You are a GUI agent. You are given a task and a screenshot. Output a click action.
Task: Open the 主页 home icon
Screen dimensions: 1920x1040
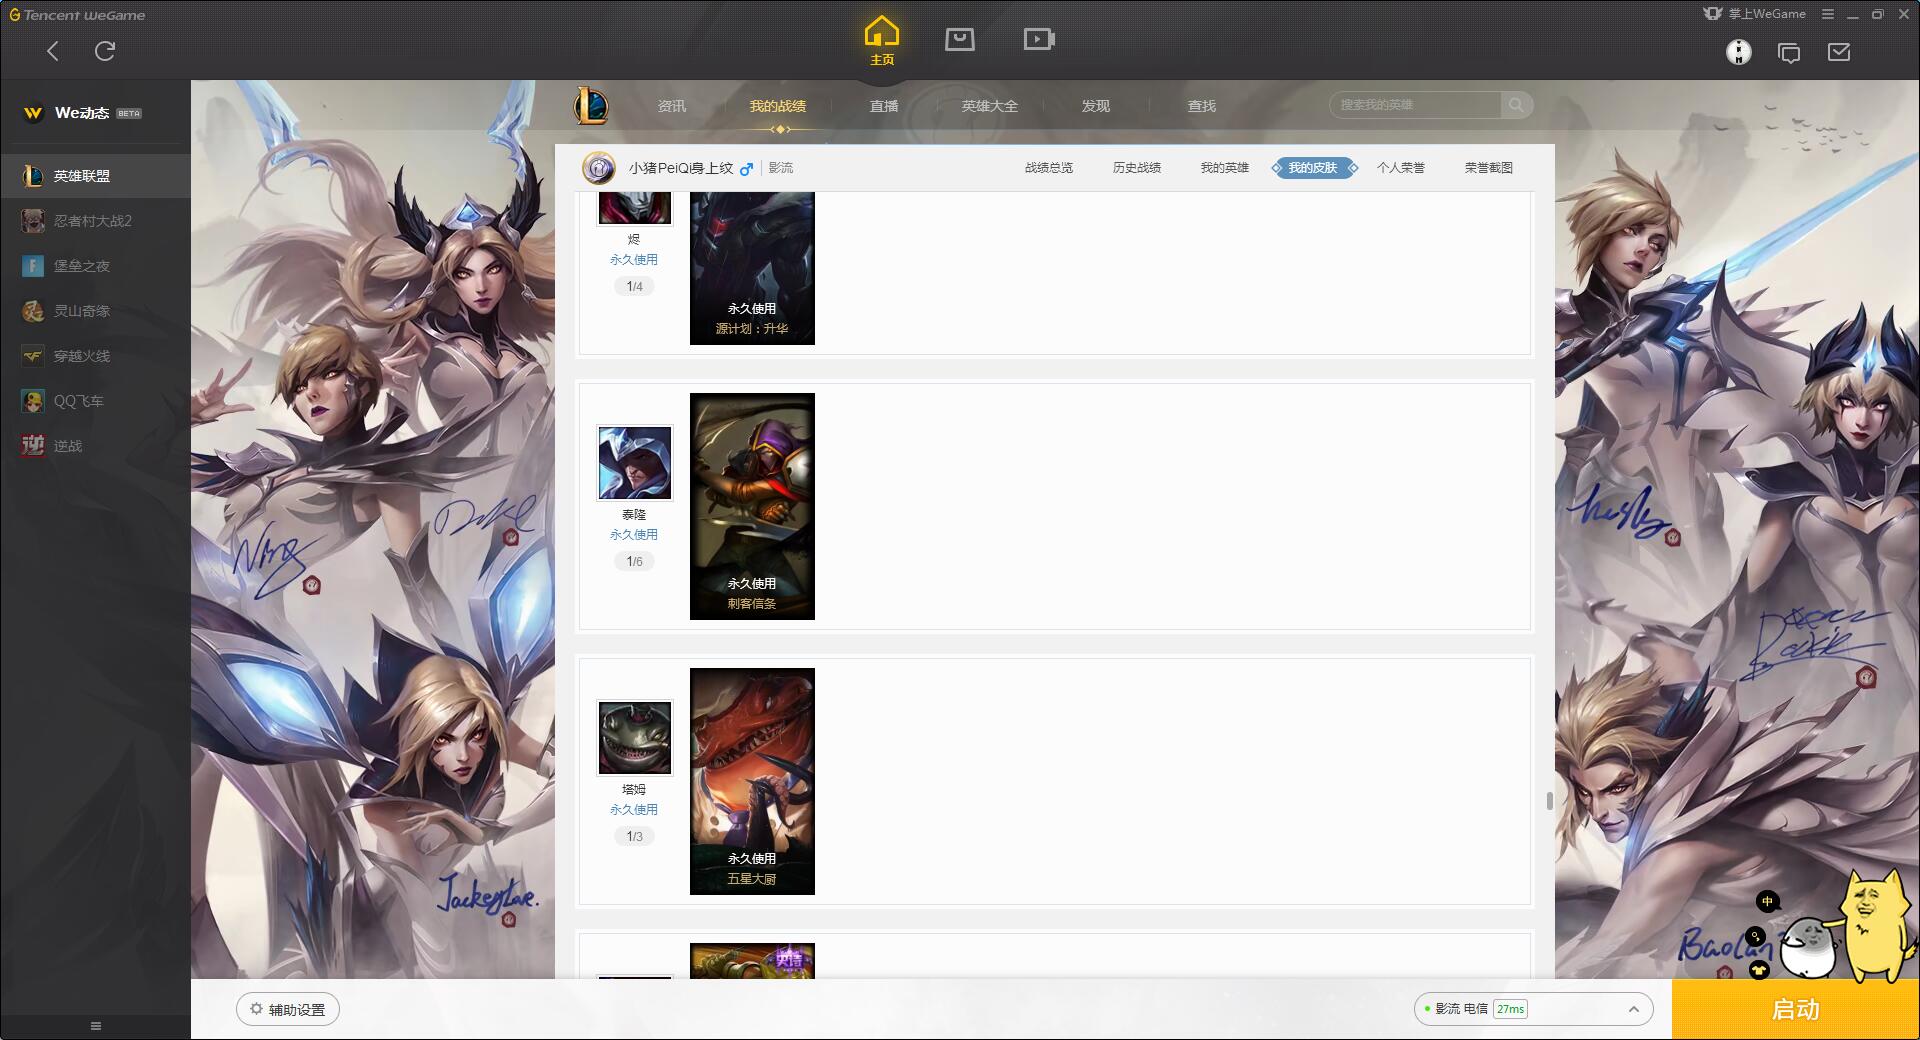(882, 41)
